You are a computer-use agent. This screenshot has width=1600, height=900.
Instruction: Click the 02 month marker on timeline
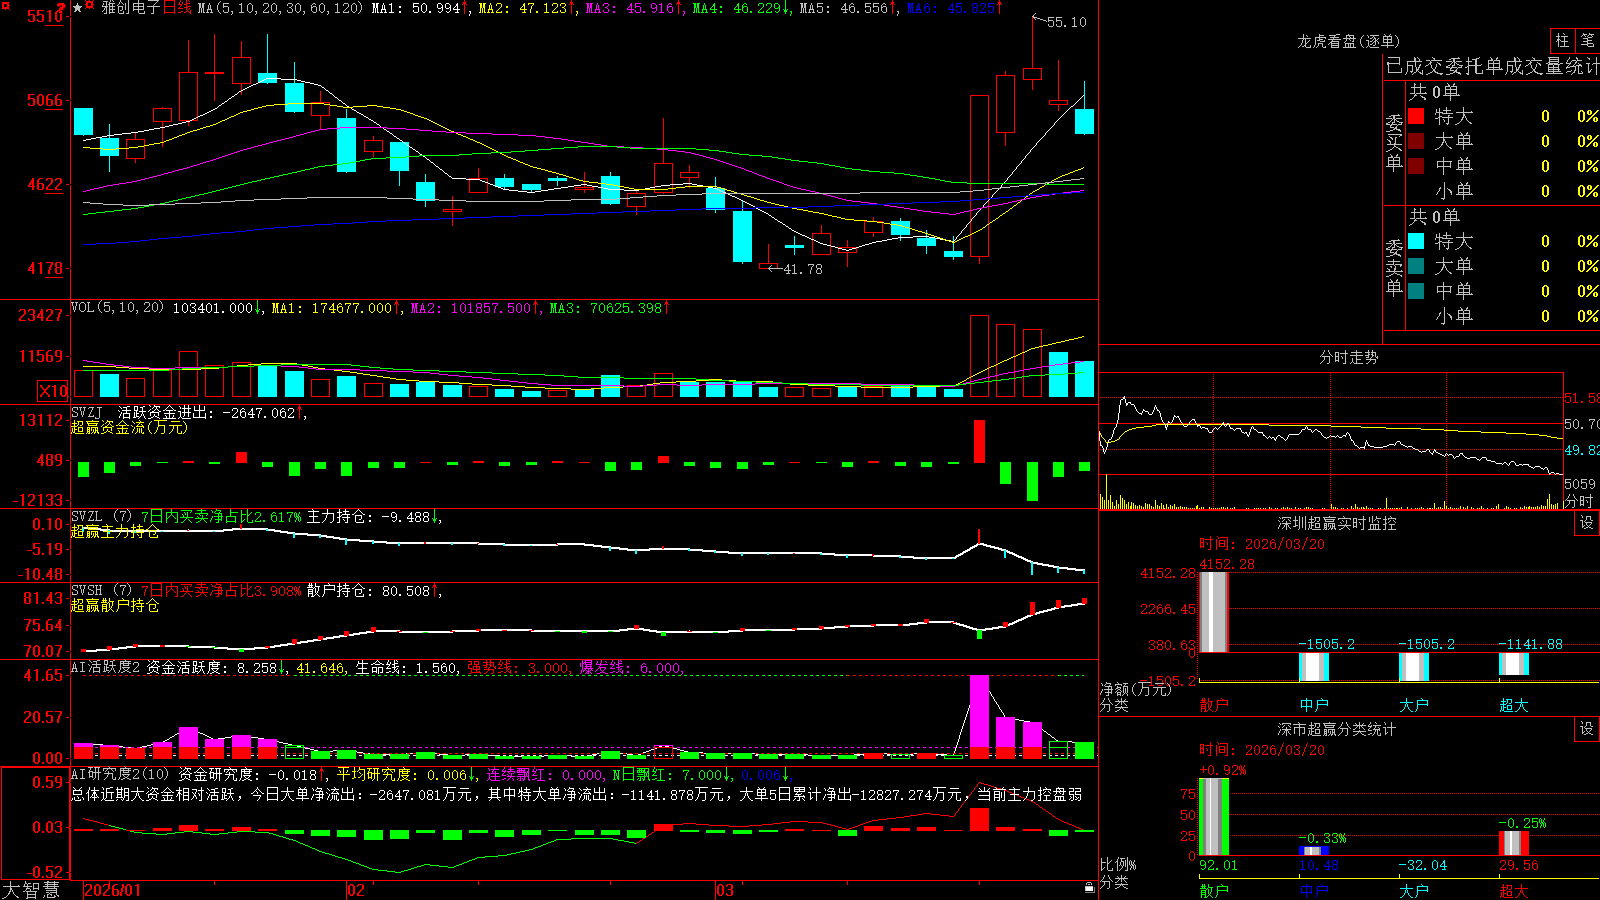(355, 890)
